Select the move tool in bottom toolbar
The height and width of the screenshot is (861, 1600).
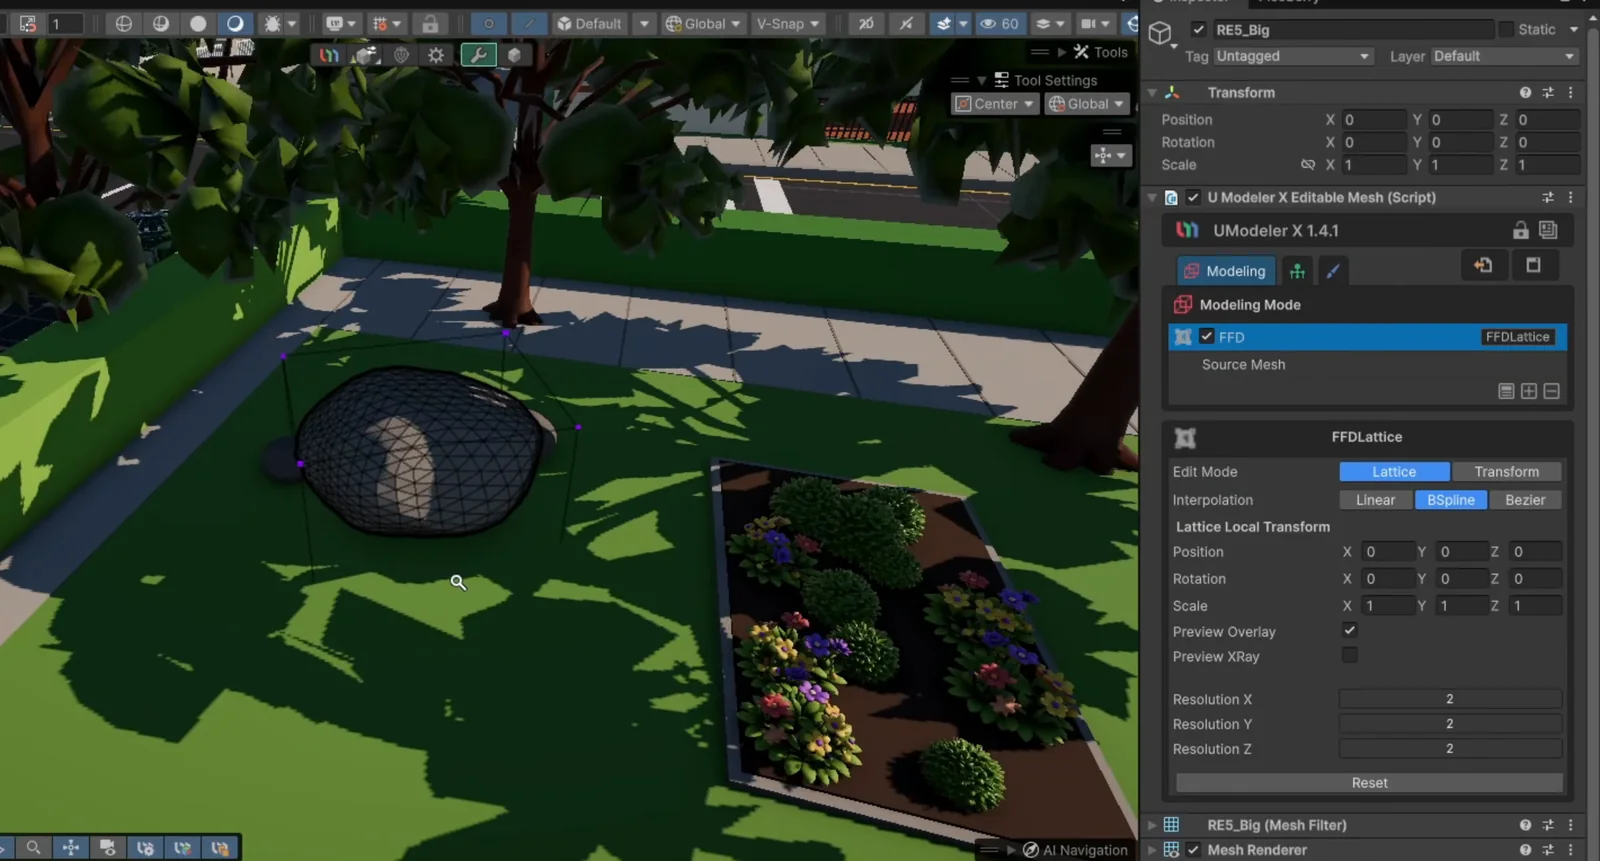pos(71,848)
